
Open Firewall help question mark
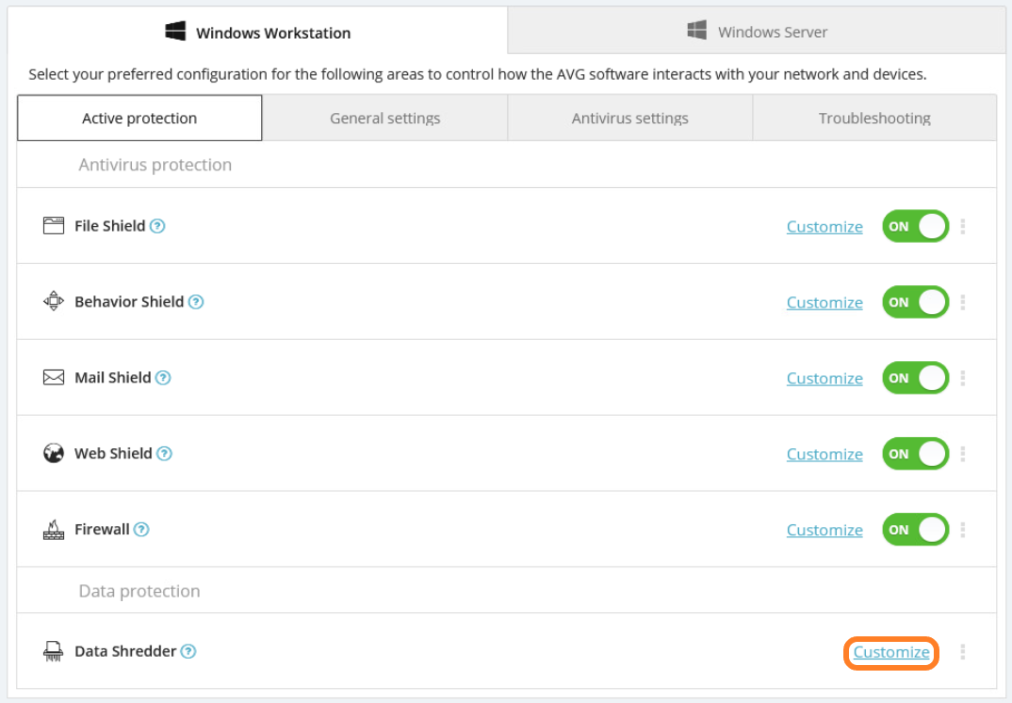tap(141, 529)
